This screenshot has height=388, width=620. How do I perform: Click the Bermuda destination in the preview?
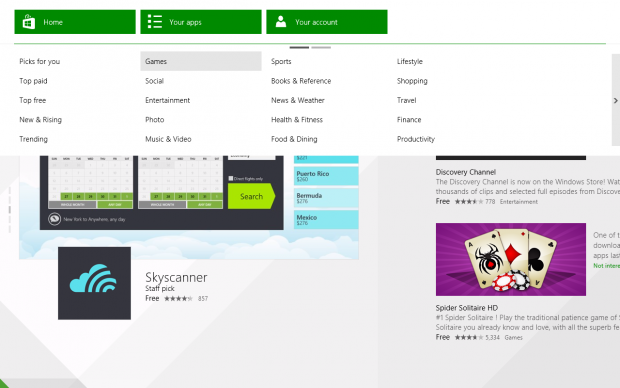[x=326, y=198]
